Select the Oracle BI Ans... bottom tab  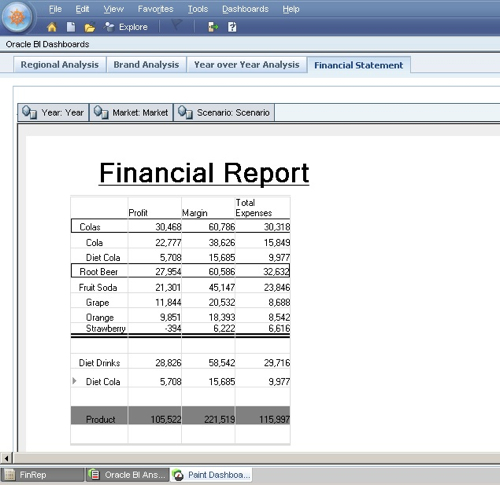pyautogui.click(x=128, y=475)
